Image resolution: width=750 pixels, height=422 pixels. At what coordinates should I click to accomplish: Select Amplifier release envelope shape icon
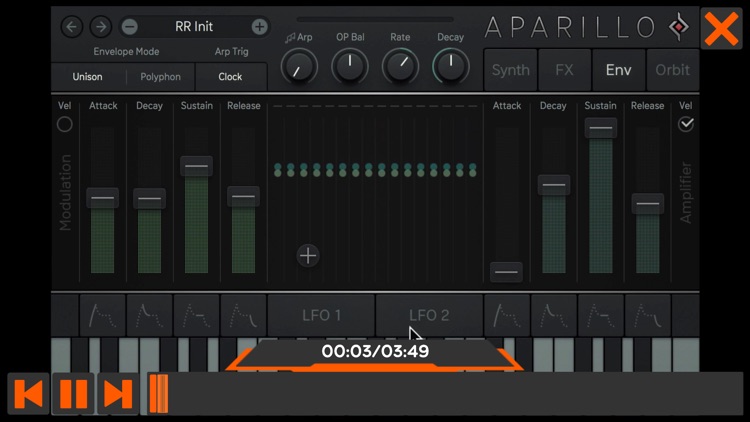click(x=647, y=315)
